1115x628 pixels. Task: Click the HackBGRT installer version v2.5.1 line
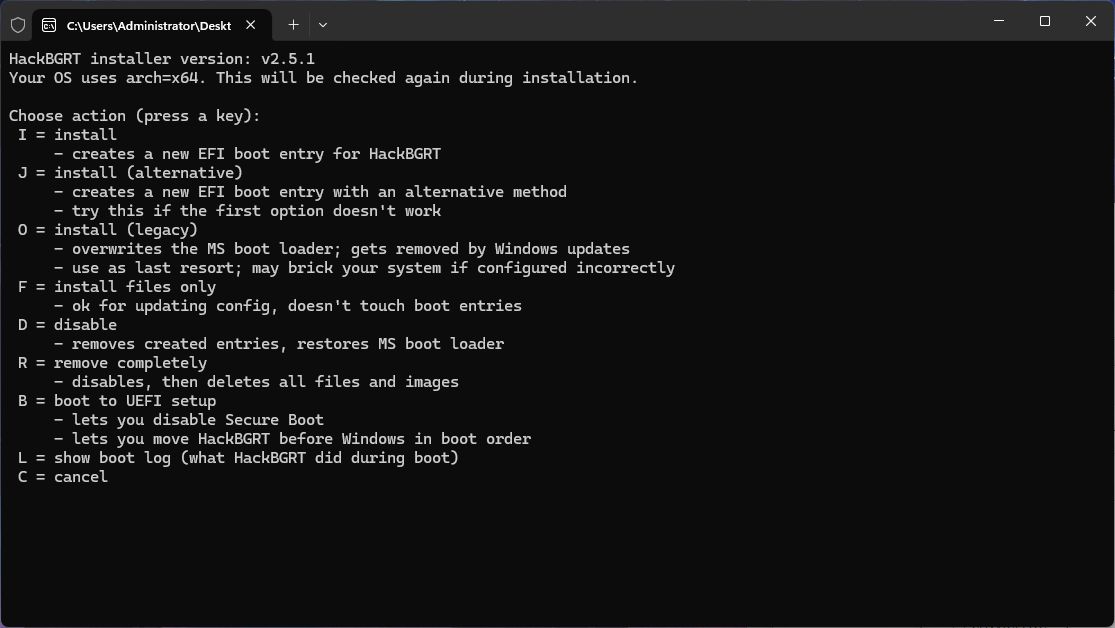162,59
